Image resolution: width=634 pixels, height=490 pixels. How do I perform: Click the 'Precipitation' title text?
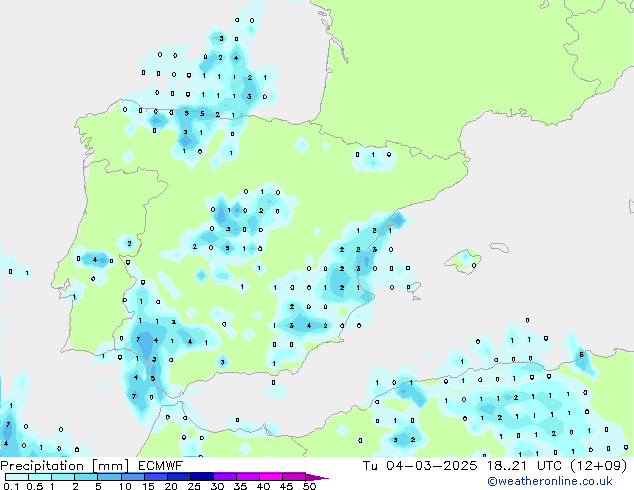click(42, 466)
